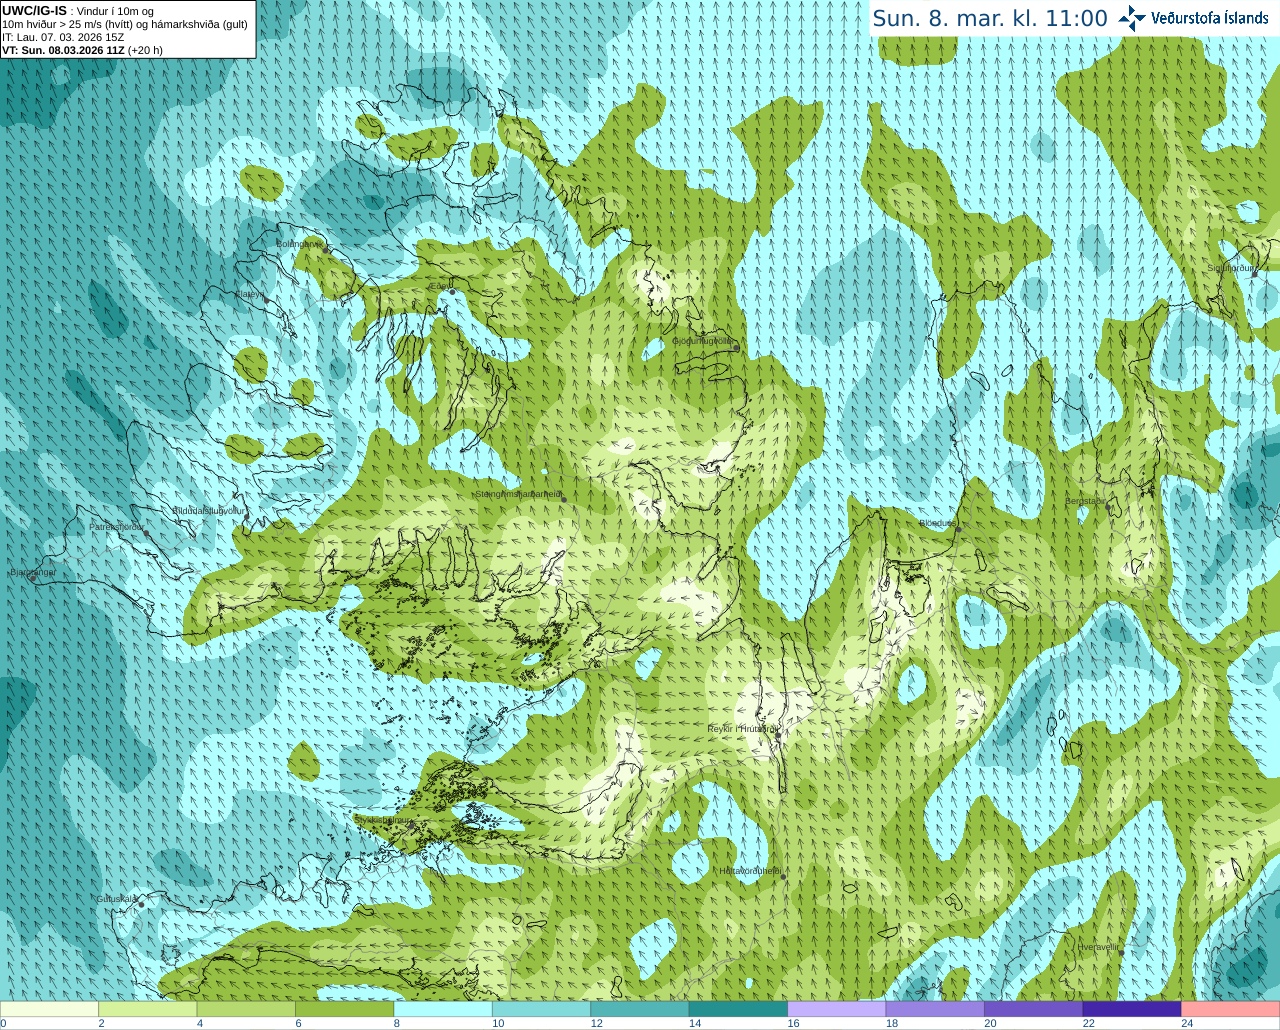
Task: Click the 12–14 m/s teal legend swatch
Action: [640, 1009]
